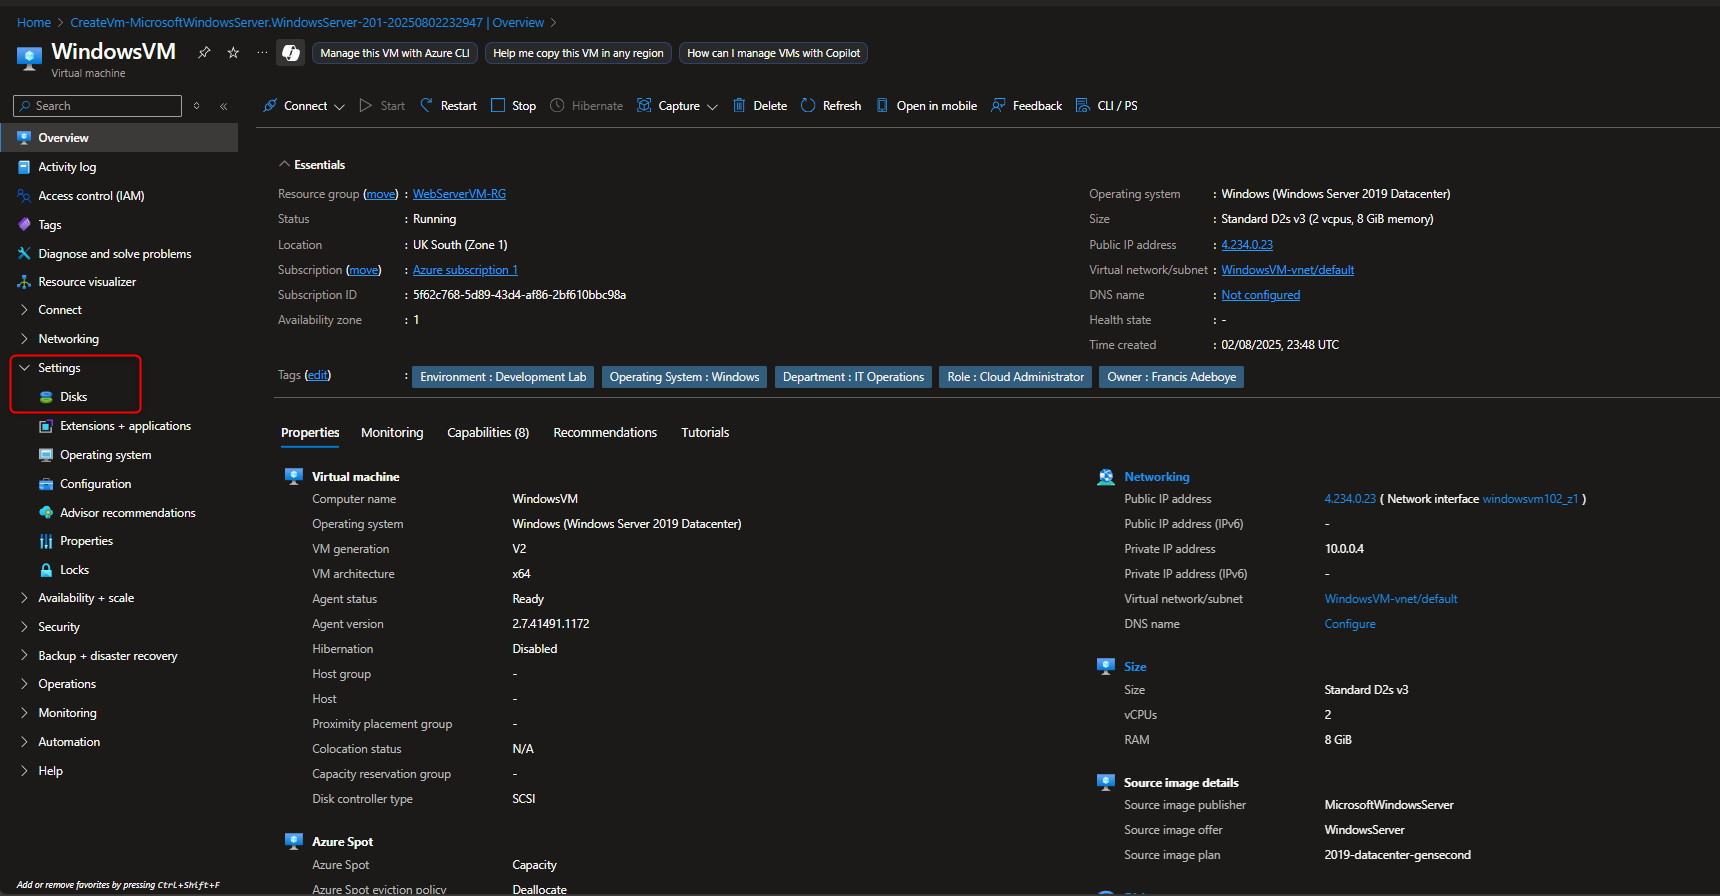Mark WindowsVM as favorite star
This screenshot has height=896, width=1720.
tap(233, 53)
